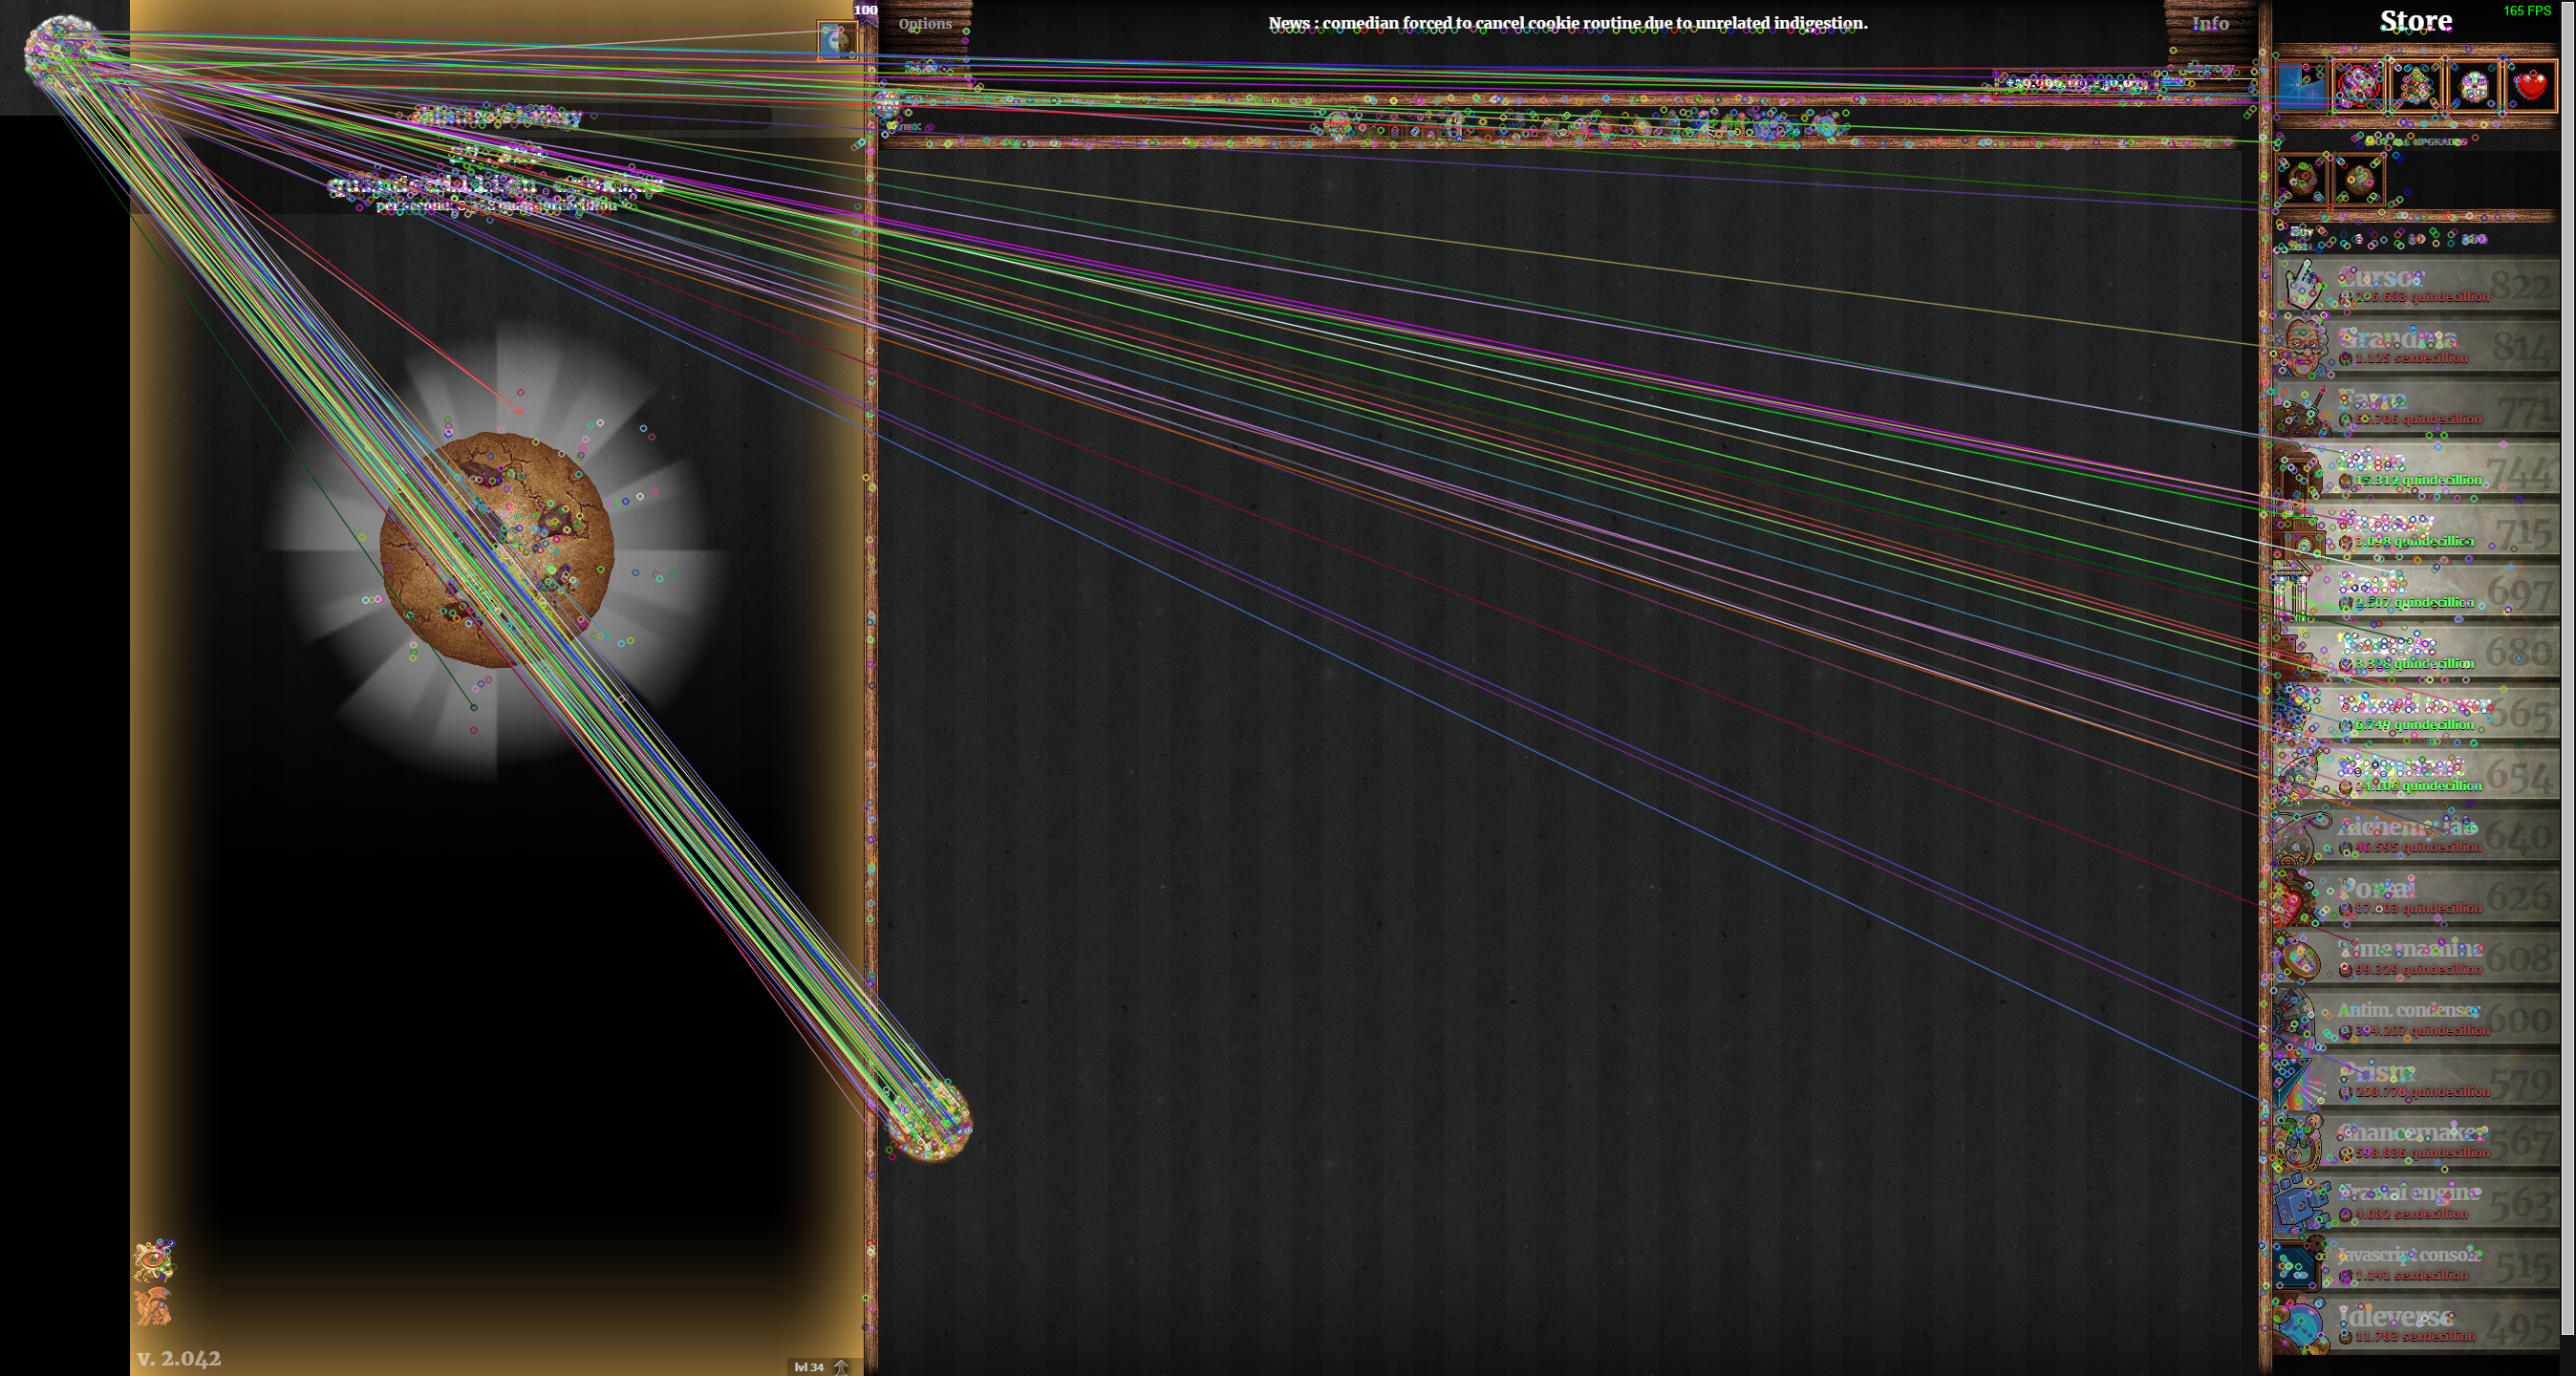Screen dimensions: 2576x1376
Task: Open the Krumblor dragon icon
Action: [x=153, y=1306]
